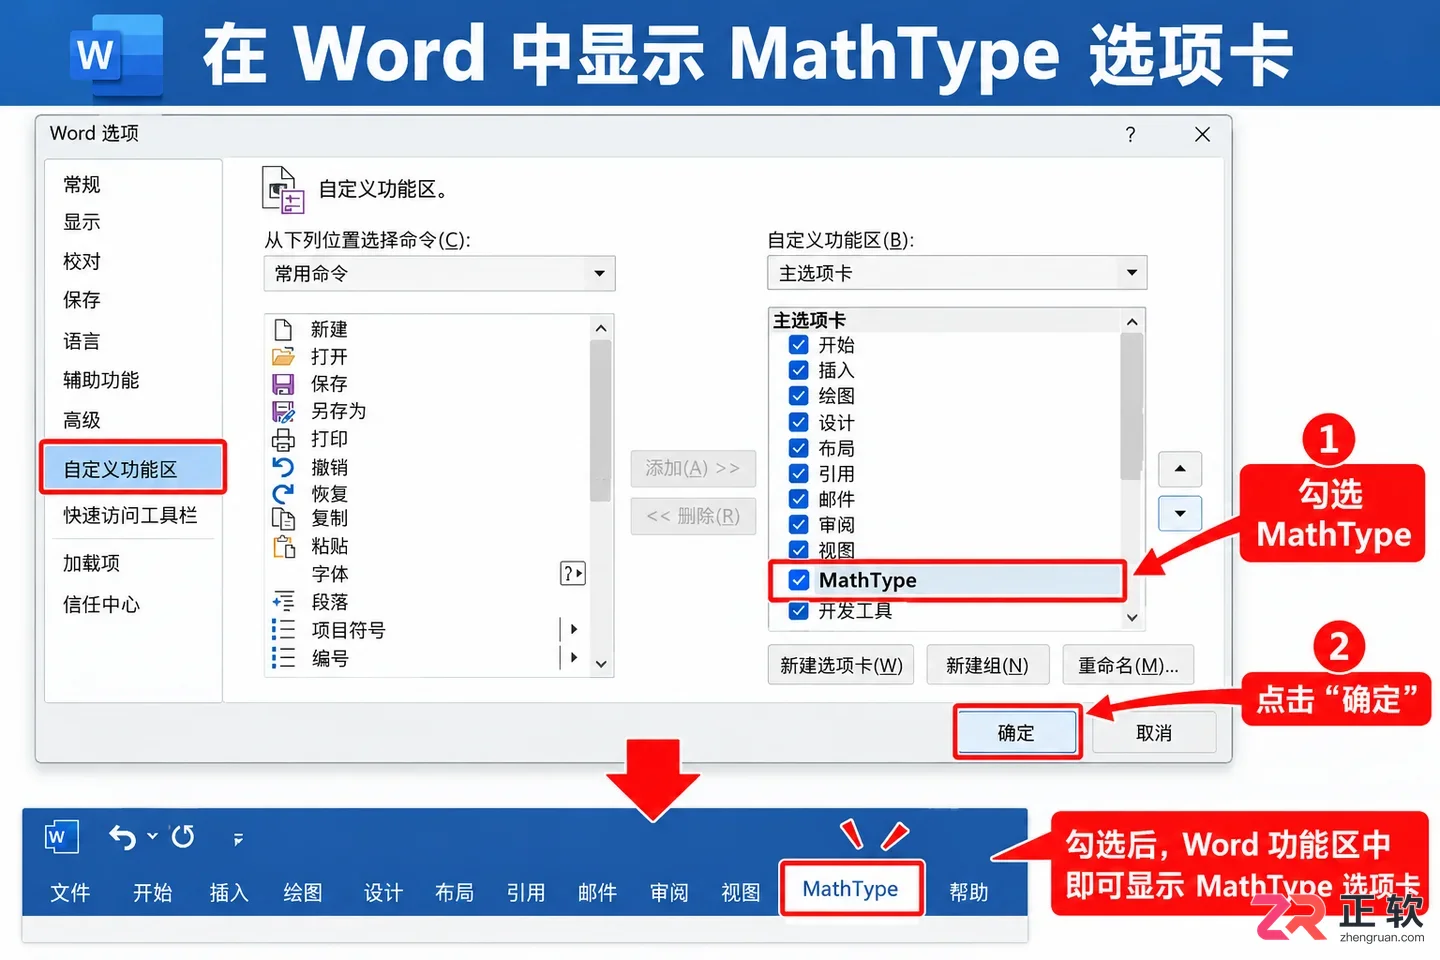Click the move up arrow button

click(1180, 469)
